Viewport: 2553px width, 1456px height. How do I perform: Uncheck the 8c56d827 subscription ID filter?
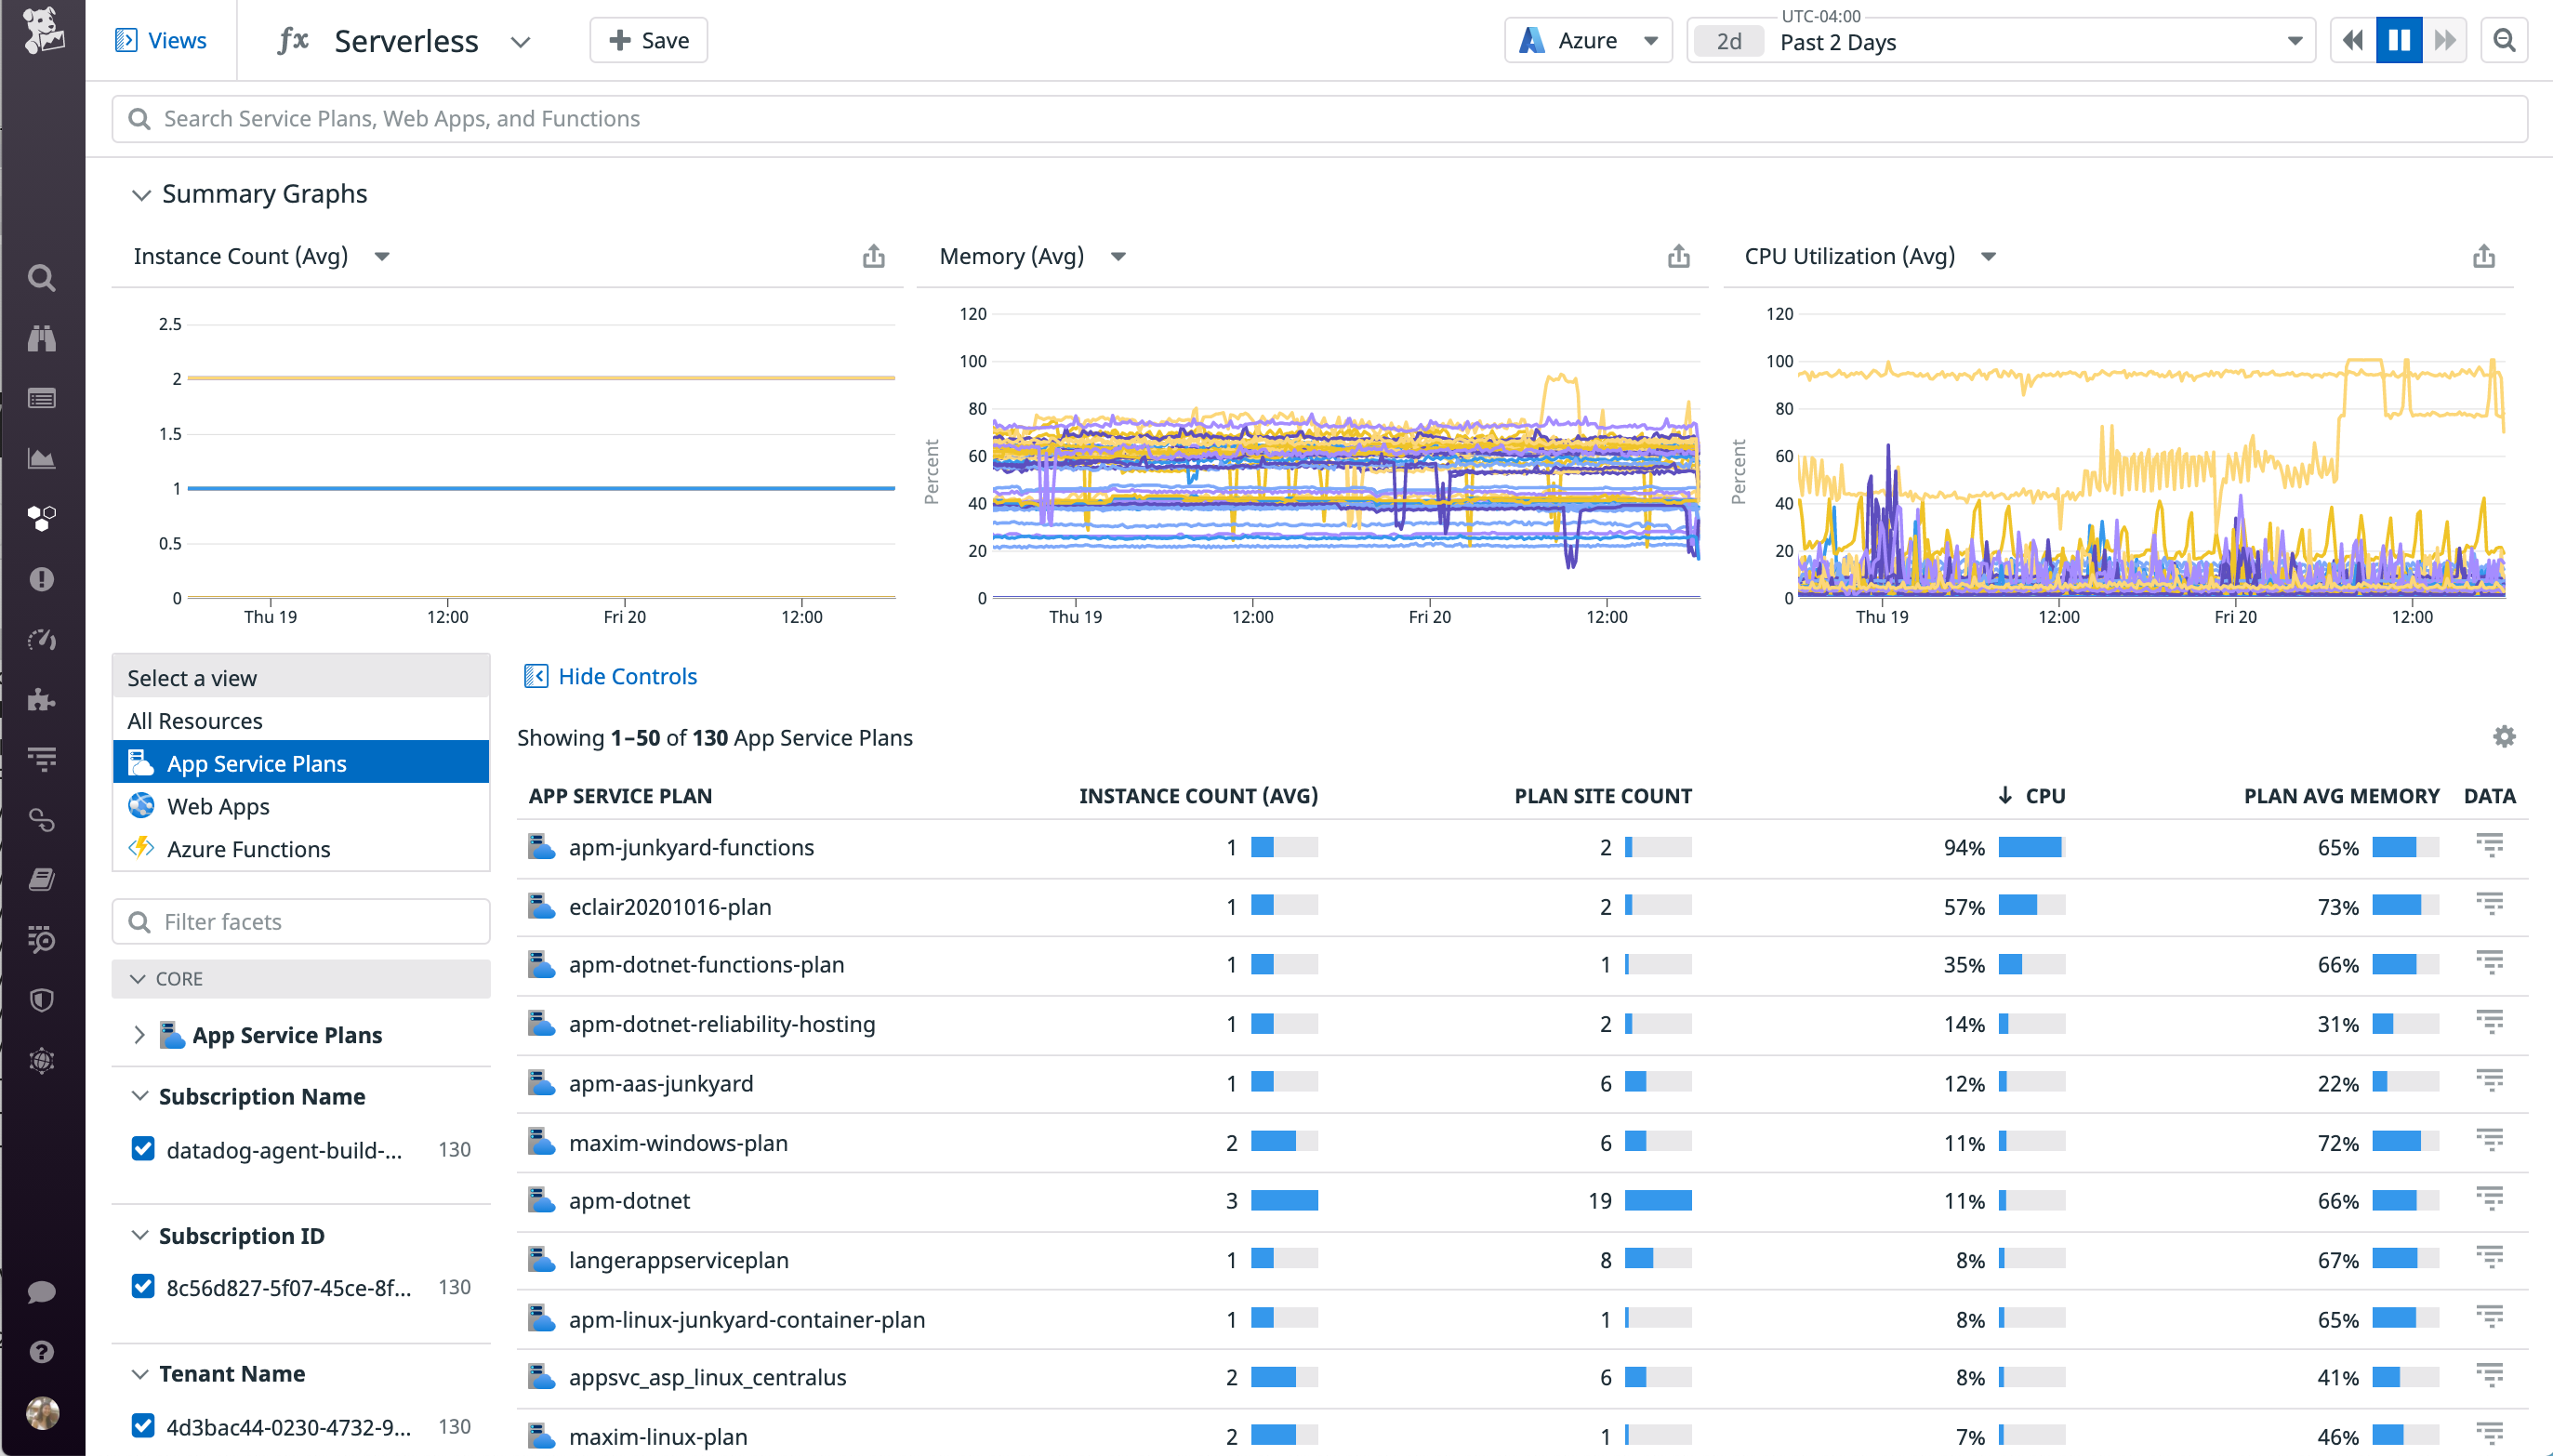[x=143, y=1286]
